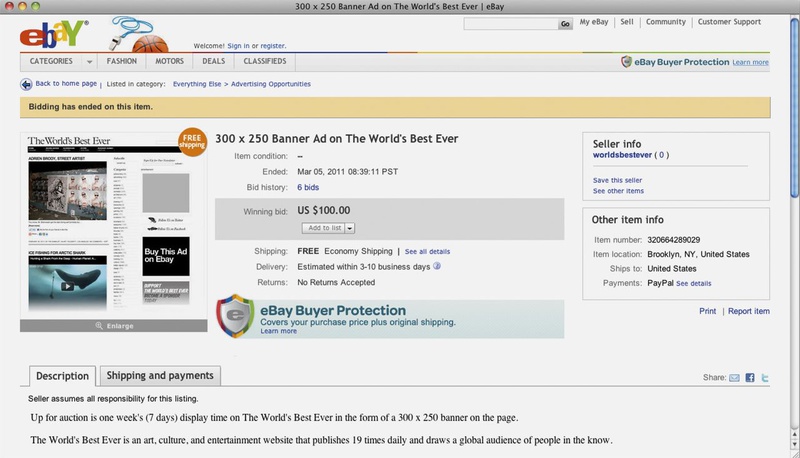Viewport: 800px width, 458px height.
Task: Click the item number 320664289029
Action: (x=673, y=240)
